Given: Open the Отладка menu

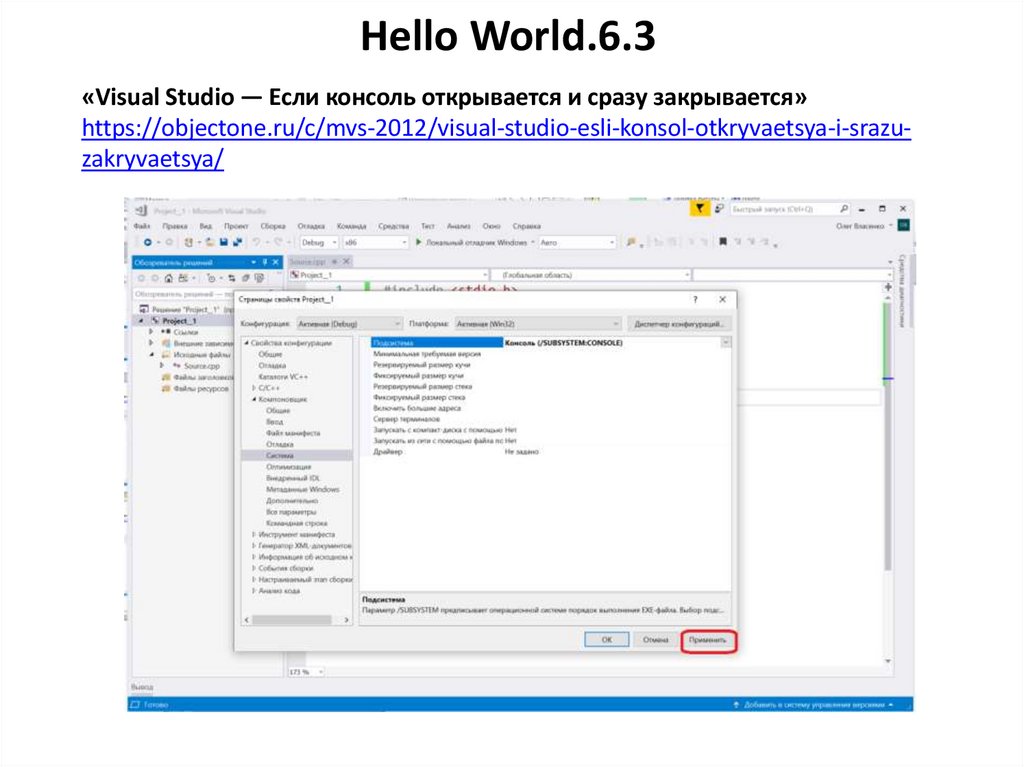Looking at the screenshot, I should pos(312,226).
